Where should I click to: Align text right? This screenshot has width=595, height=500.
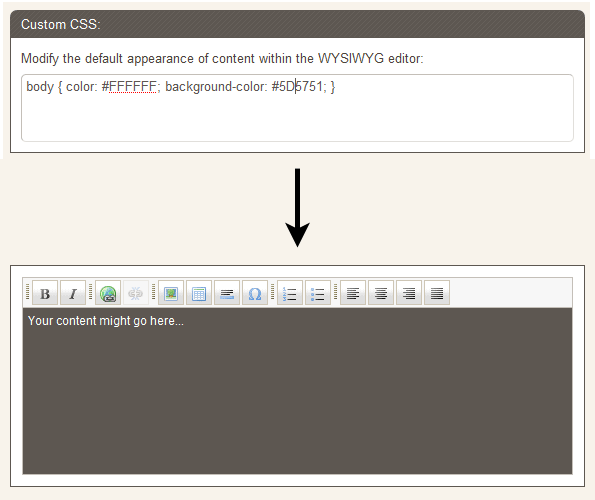coord(409,293)
